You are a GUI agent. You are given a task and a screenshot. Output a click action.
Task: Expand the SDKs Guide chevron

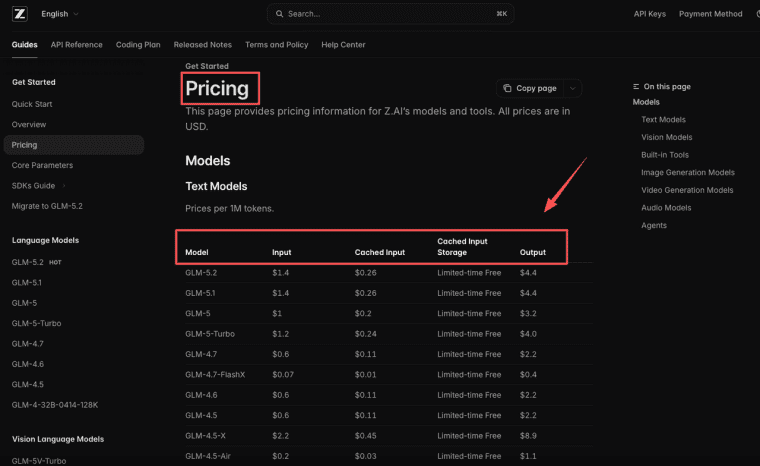point(63,186)
